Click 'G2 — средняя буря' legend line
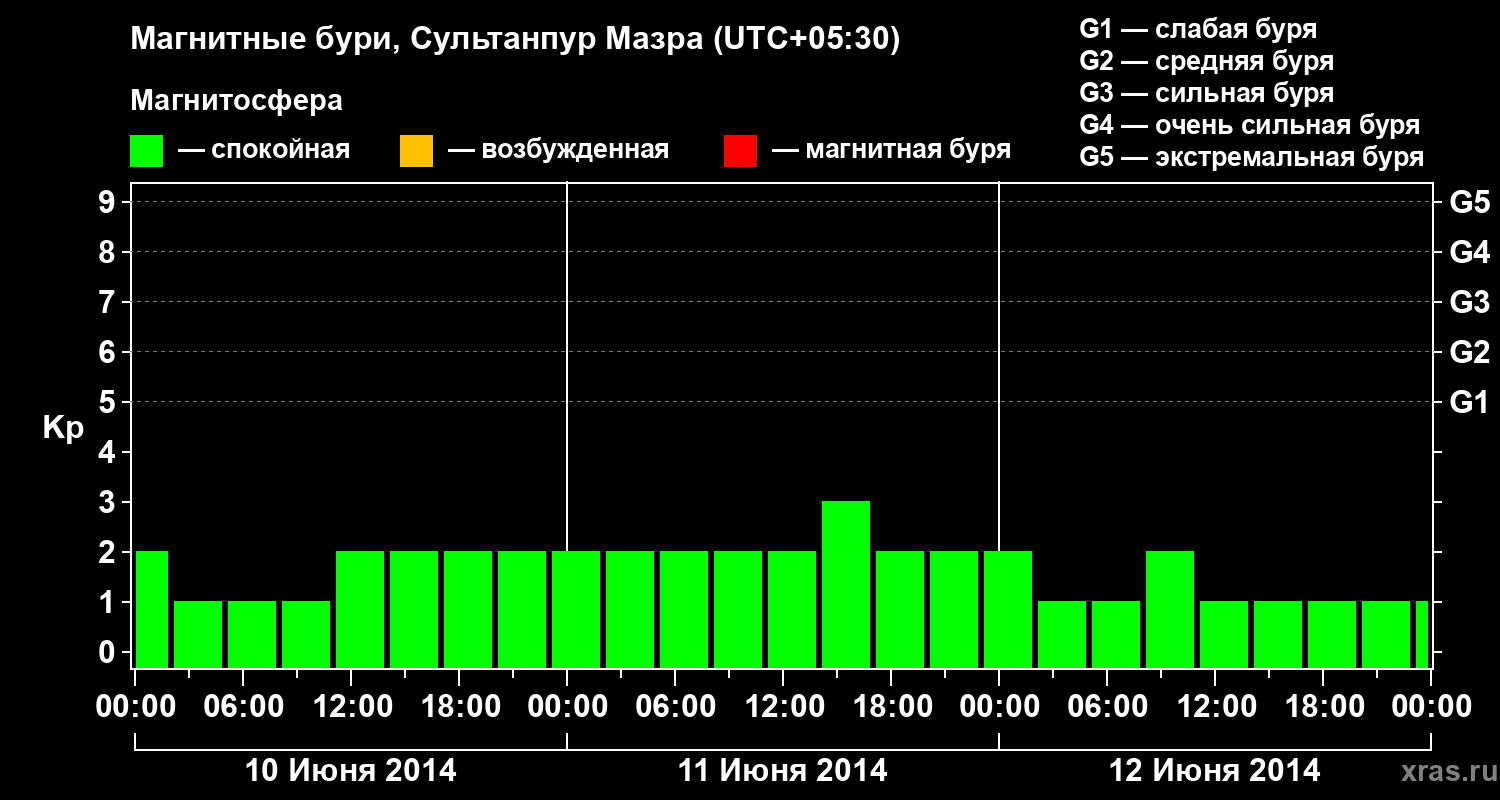 click(1206, 61)
